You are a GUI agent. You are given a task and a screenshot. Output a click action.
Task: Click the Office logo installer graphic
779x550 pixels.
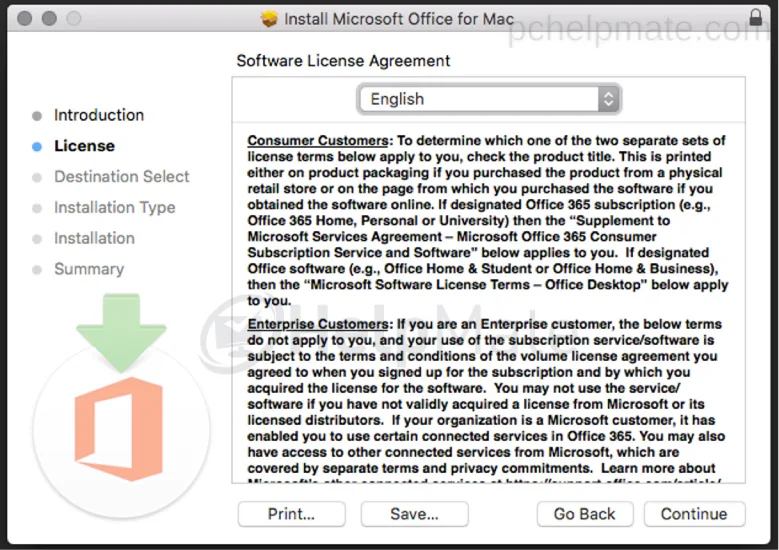tap(119, 406)
